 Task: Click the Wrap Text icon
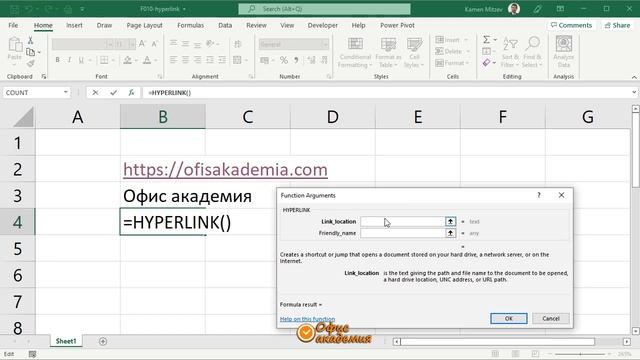[x=238, y=44]
